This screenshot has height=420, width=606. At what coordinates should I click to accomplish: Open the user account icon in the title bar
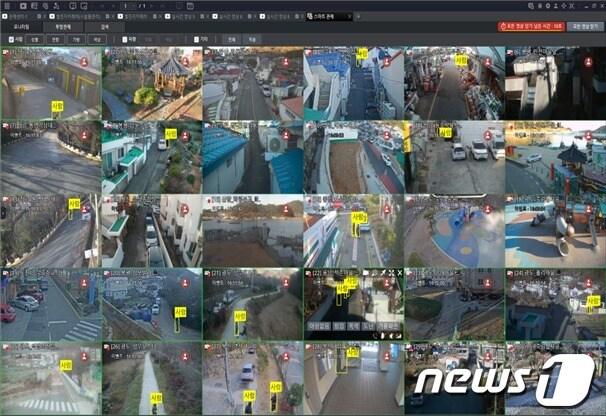(556, 6)
